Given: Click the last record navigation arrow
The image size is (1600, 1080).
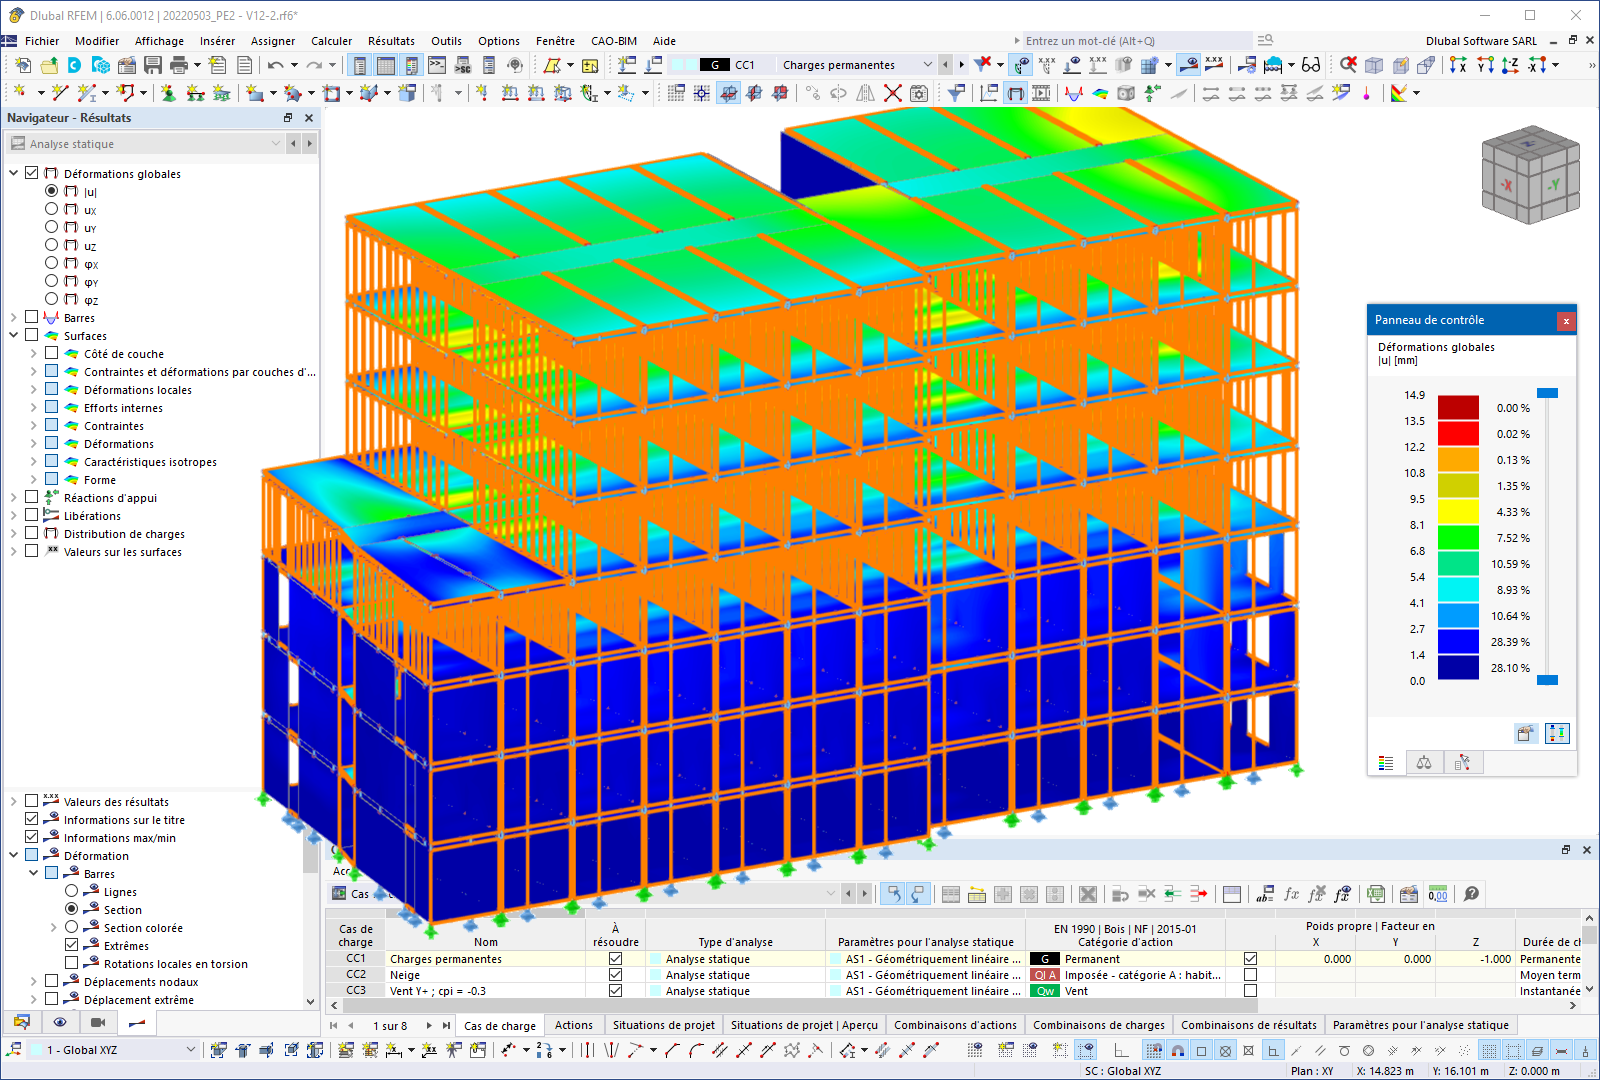Looking at the screenshot, I should 446,1025.
